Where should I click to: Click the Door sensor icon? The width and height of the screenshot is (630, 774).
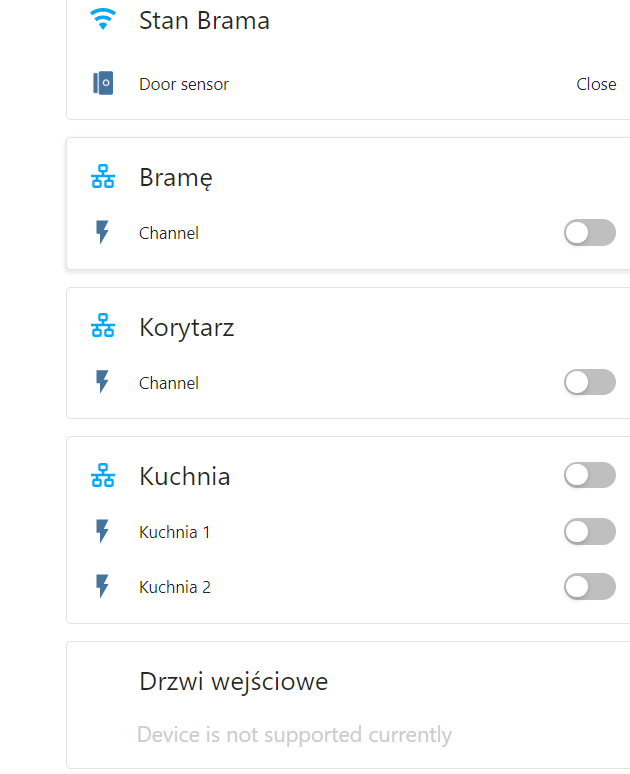[103, 83]
